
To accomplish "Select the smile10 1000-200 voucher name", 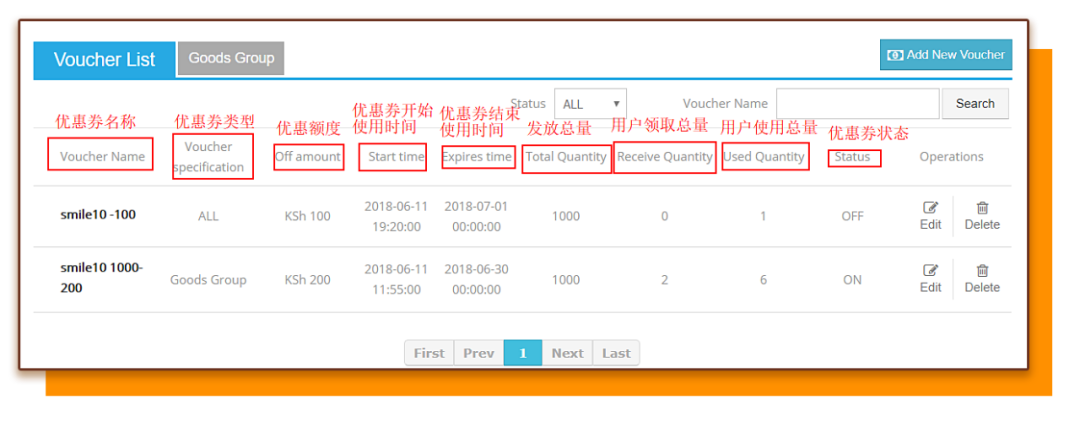I will tap(101, 278).
